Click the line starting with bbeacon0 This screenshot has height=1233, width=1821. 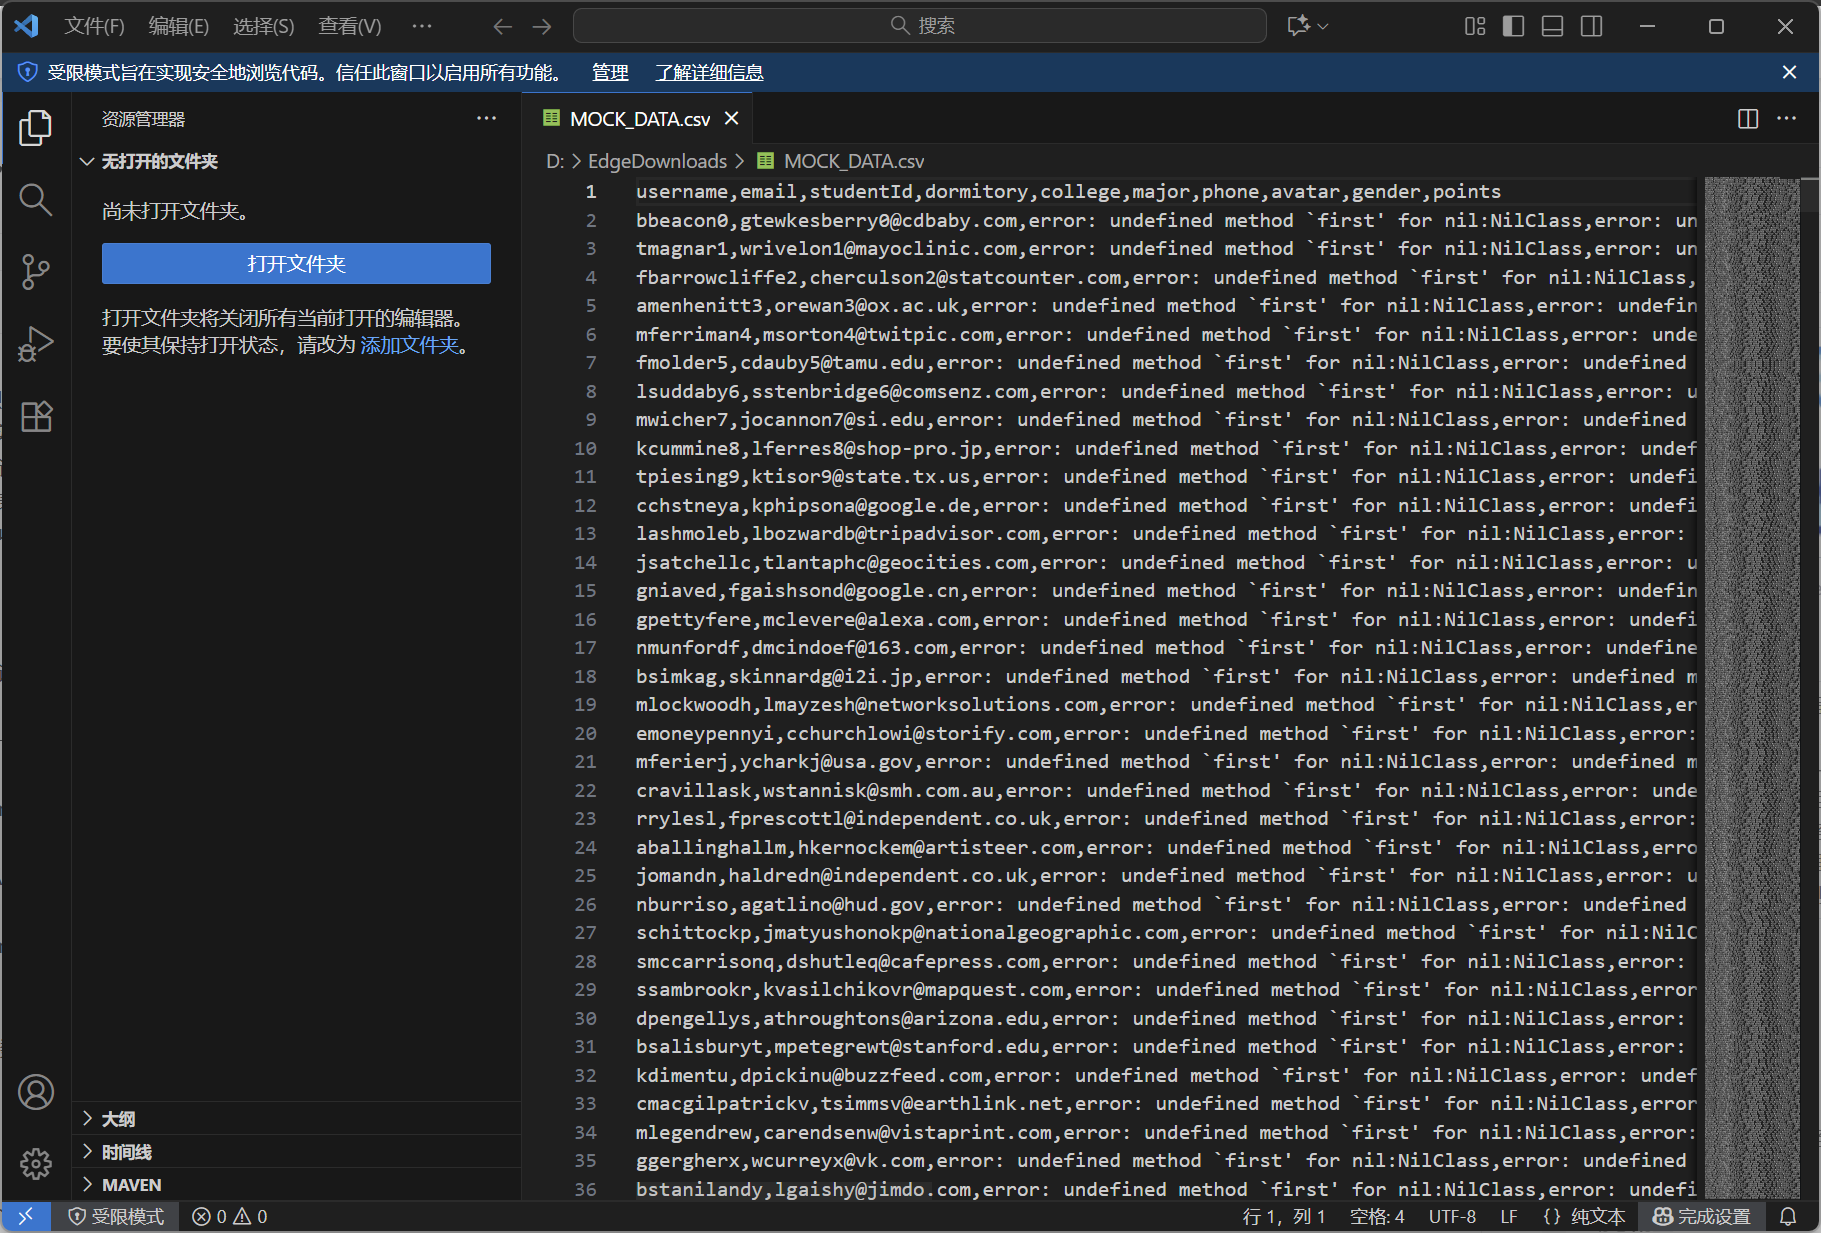(1166, 221)
